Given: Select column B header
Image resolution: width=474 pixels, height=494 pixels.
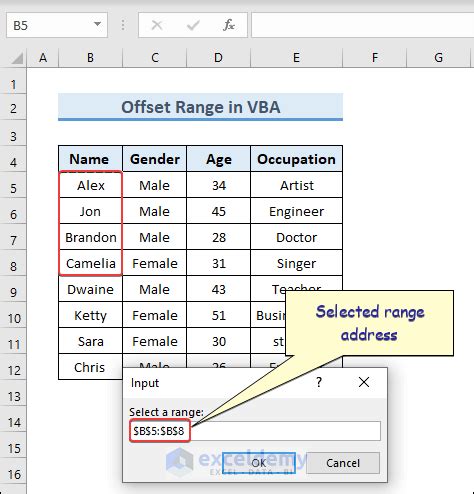Looking at the screenshot, I should pyautogui.click(x=90, y=58).
